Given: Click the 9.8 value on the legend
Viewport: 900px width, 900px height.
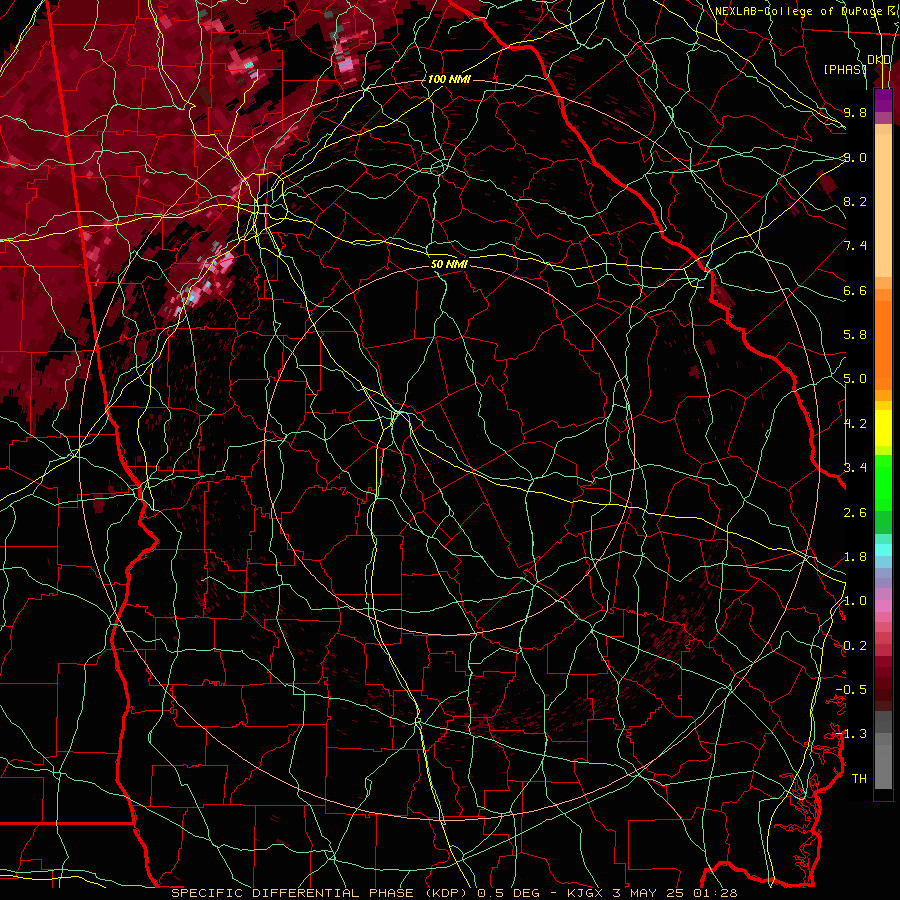Looking at the screenshot, I should [855, 112].
